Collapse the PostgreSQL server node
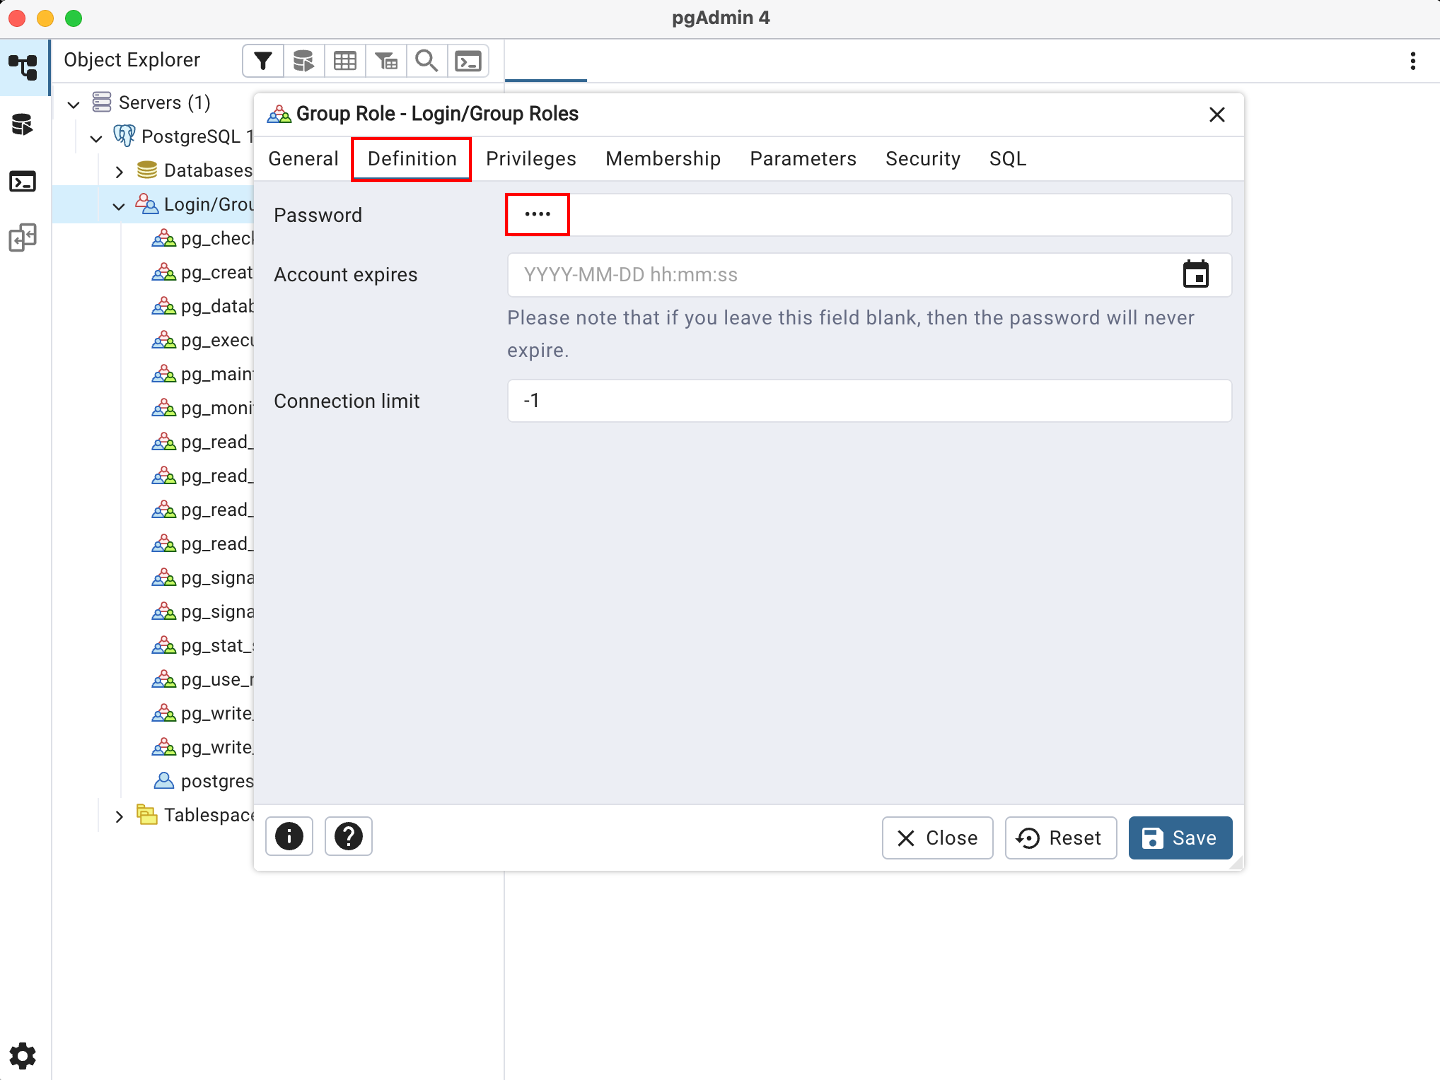This screenshot has height=1080, width=1440. click(x=96, y=138)
